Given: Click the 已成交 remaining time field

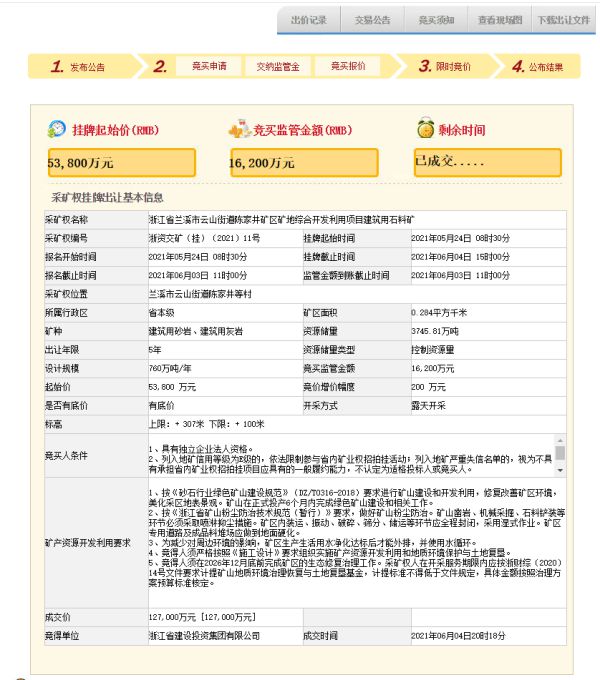Looking at the screenshot, I should point(487,162).
